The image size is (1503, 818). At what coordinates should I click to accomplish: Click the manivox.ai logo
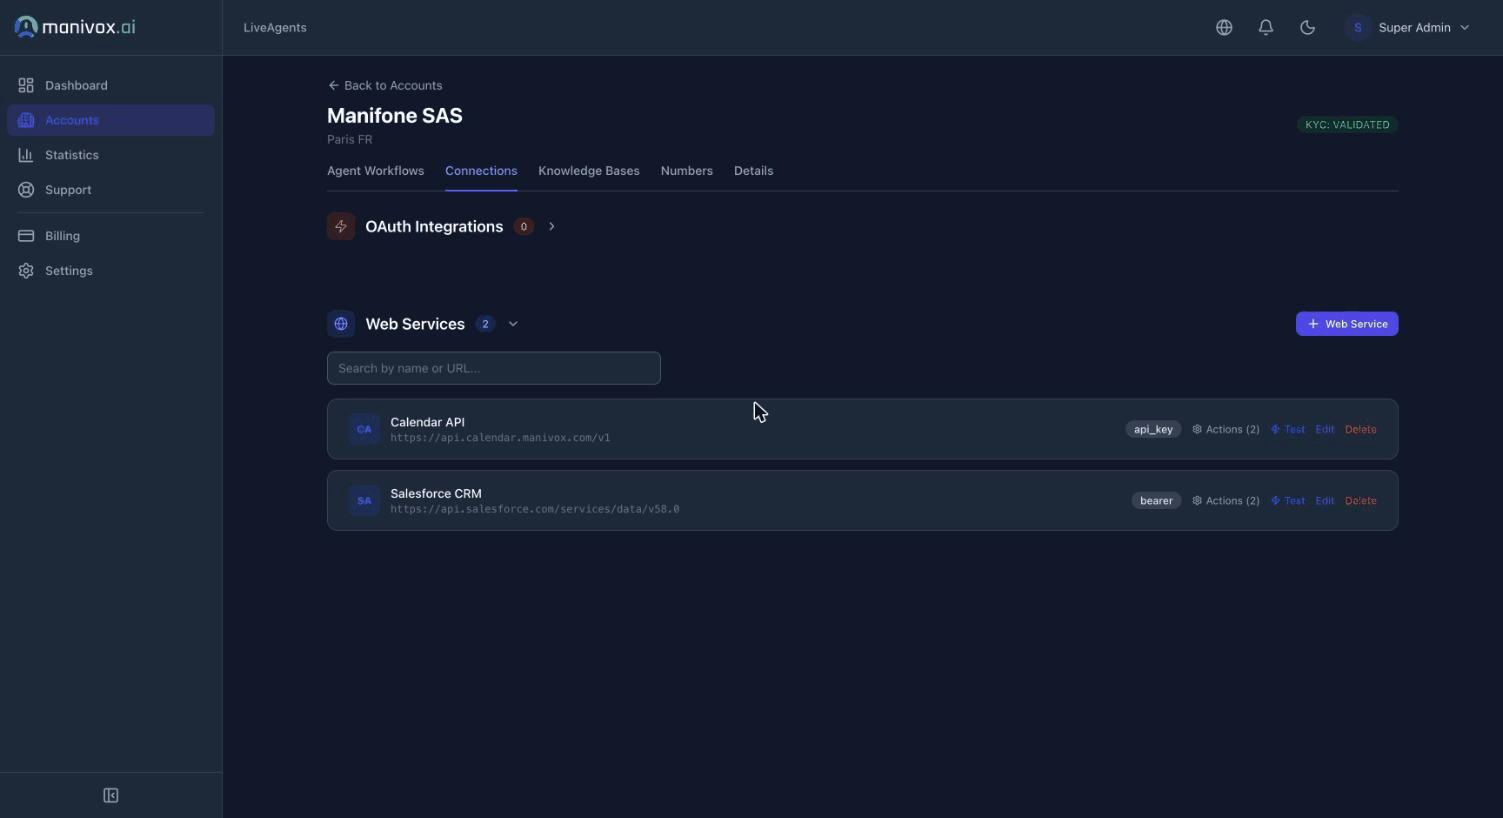75,27
